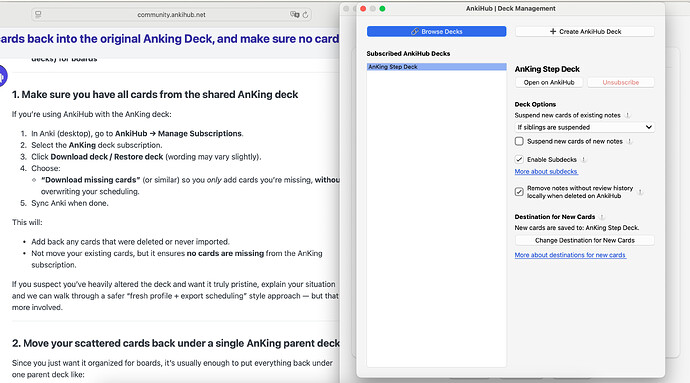Click the AnkiHub | Deck Management window title
The width and height of the screenshot is (690, 383).
click(510, 8)
